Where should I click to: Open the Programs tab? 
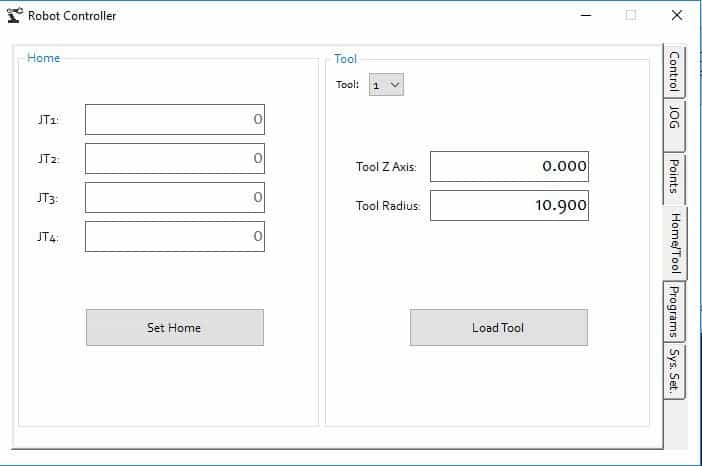click(674, 312)
